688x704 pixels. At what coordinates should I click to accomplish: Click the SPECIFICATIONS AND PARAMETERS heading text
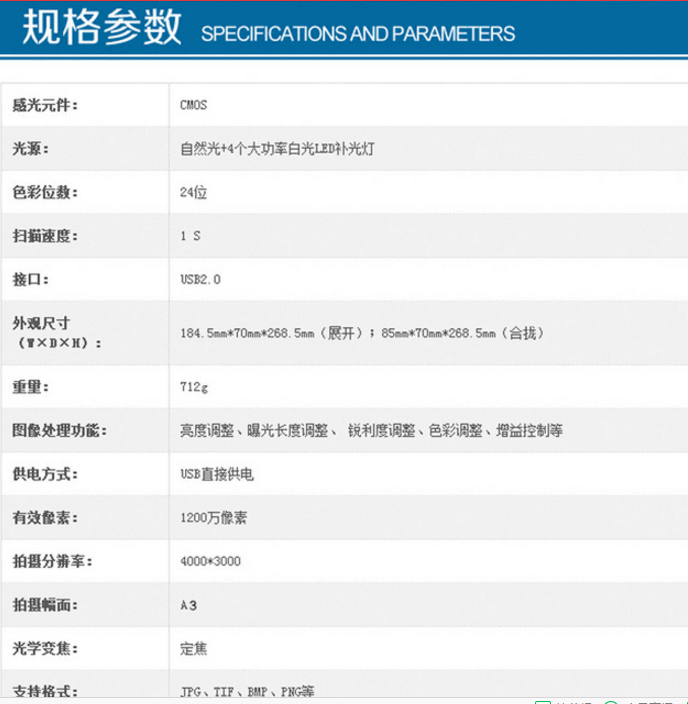pyautogui.click(x=358, y=33)
